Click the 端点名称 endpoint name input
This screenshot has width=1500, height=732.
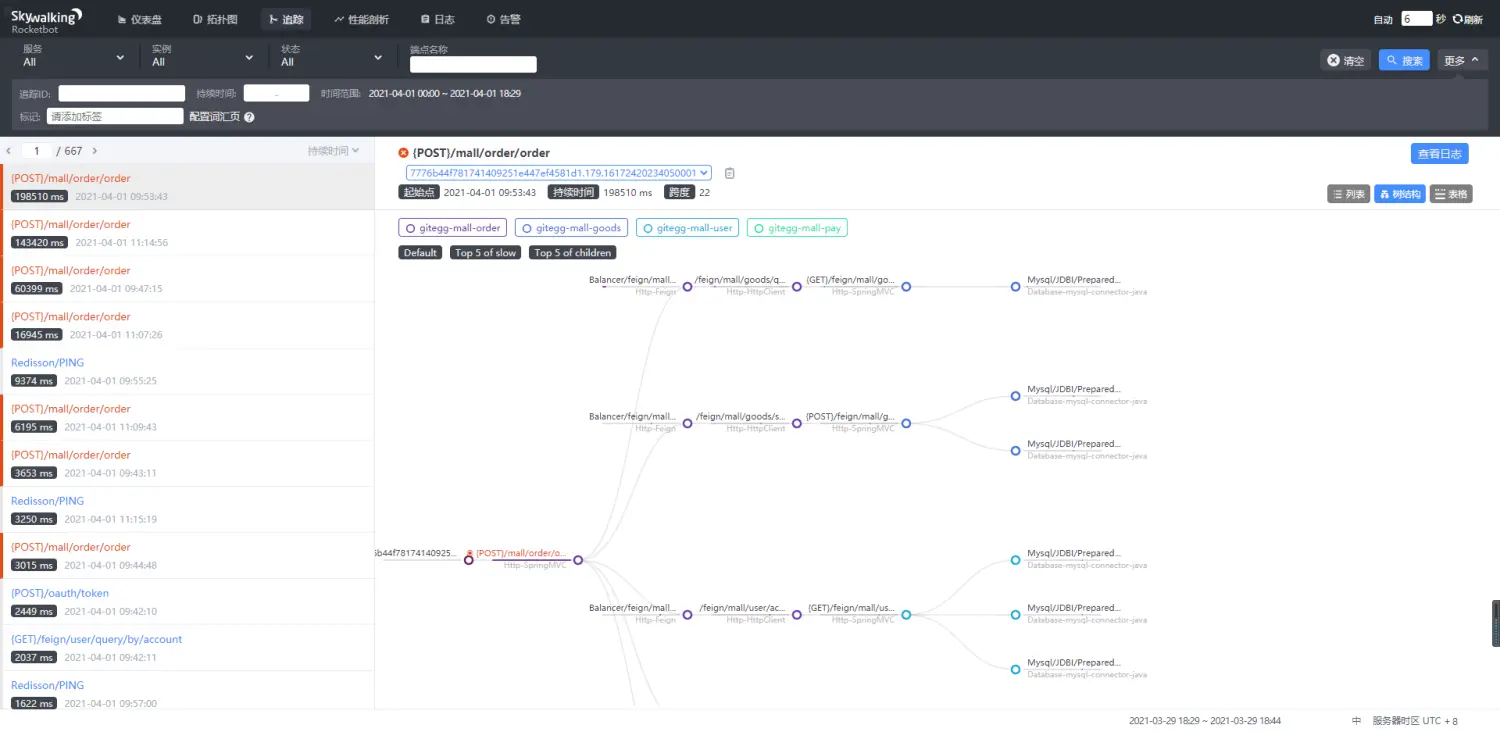pos(473,64)
